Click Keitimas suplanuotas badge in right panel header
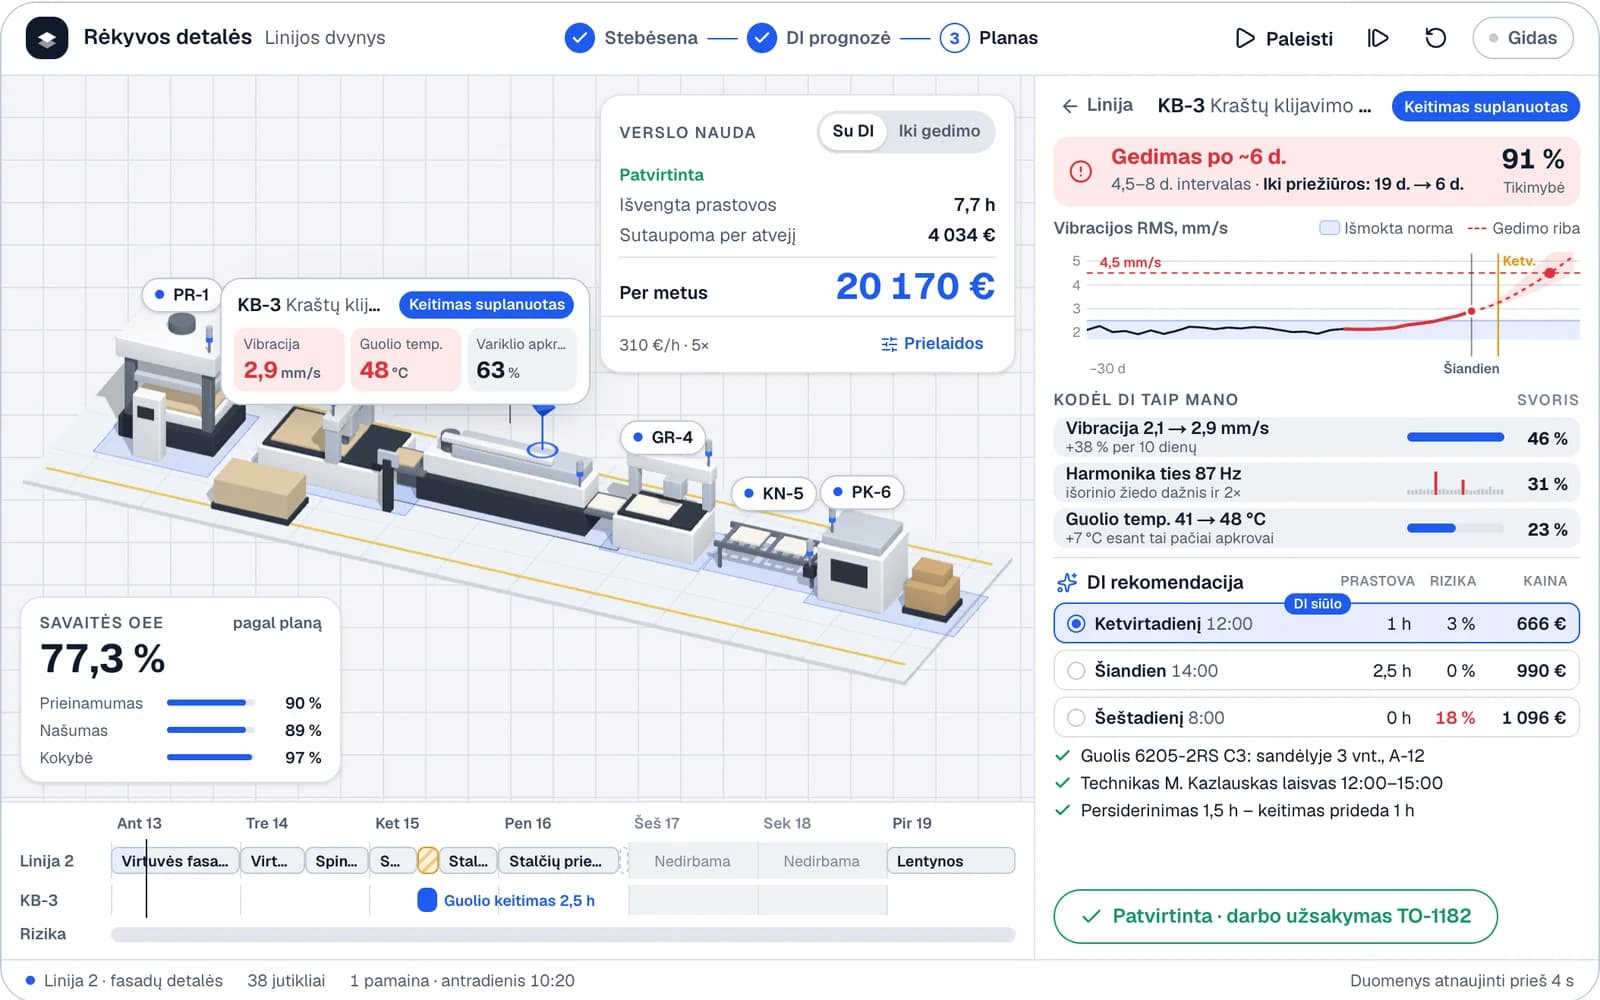 (1485, 106)
